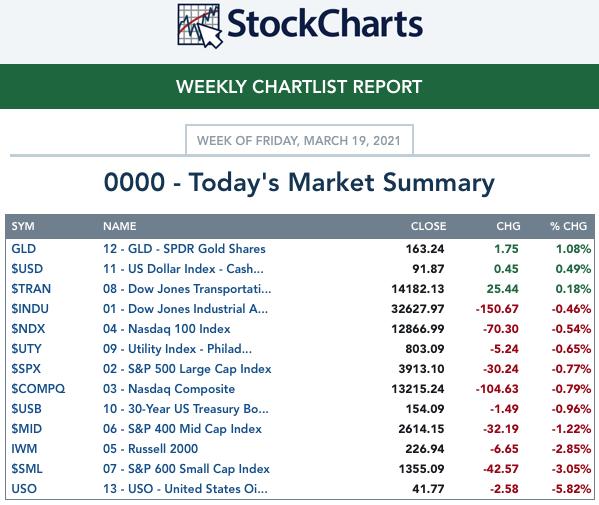The width and height of the screenshot is (599, 505).
Task: Click the SYM column header
Action: tap(23, 226)
